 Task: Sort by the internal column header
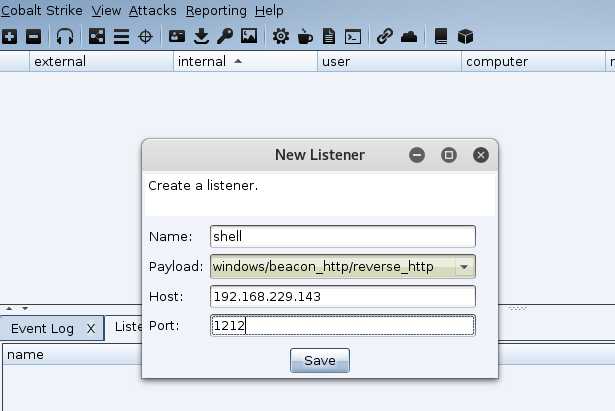tap(246, 62)
